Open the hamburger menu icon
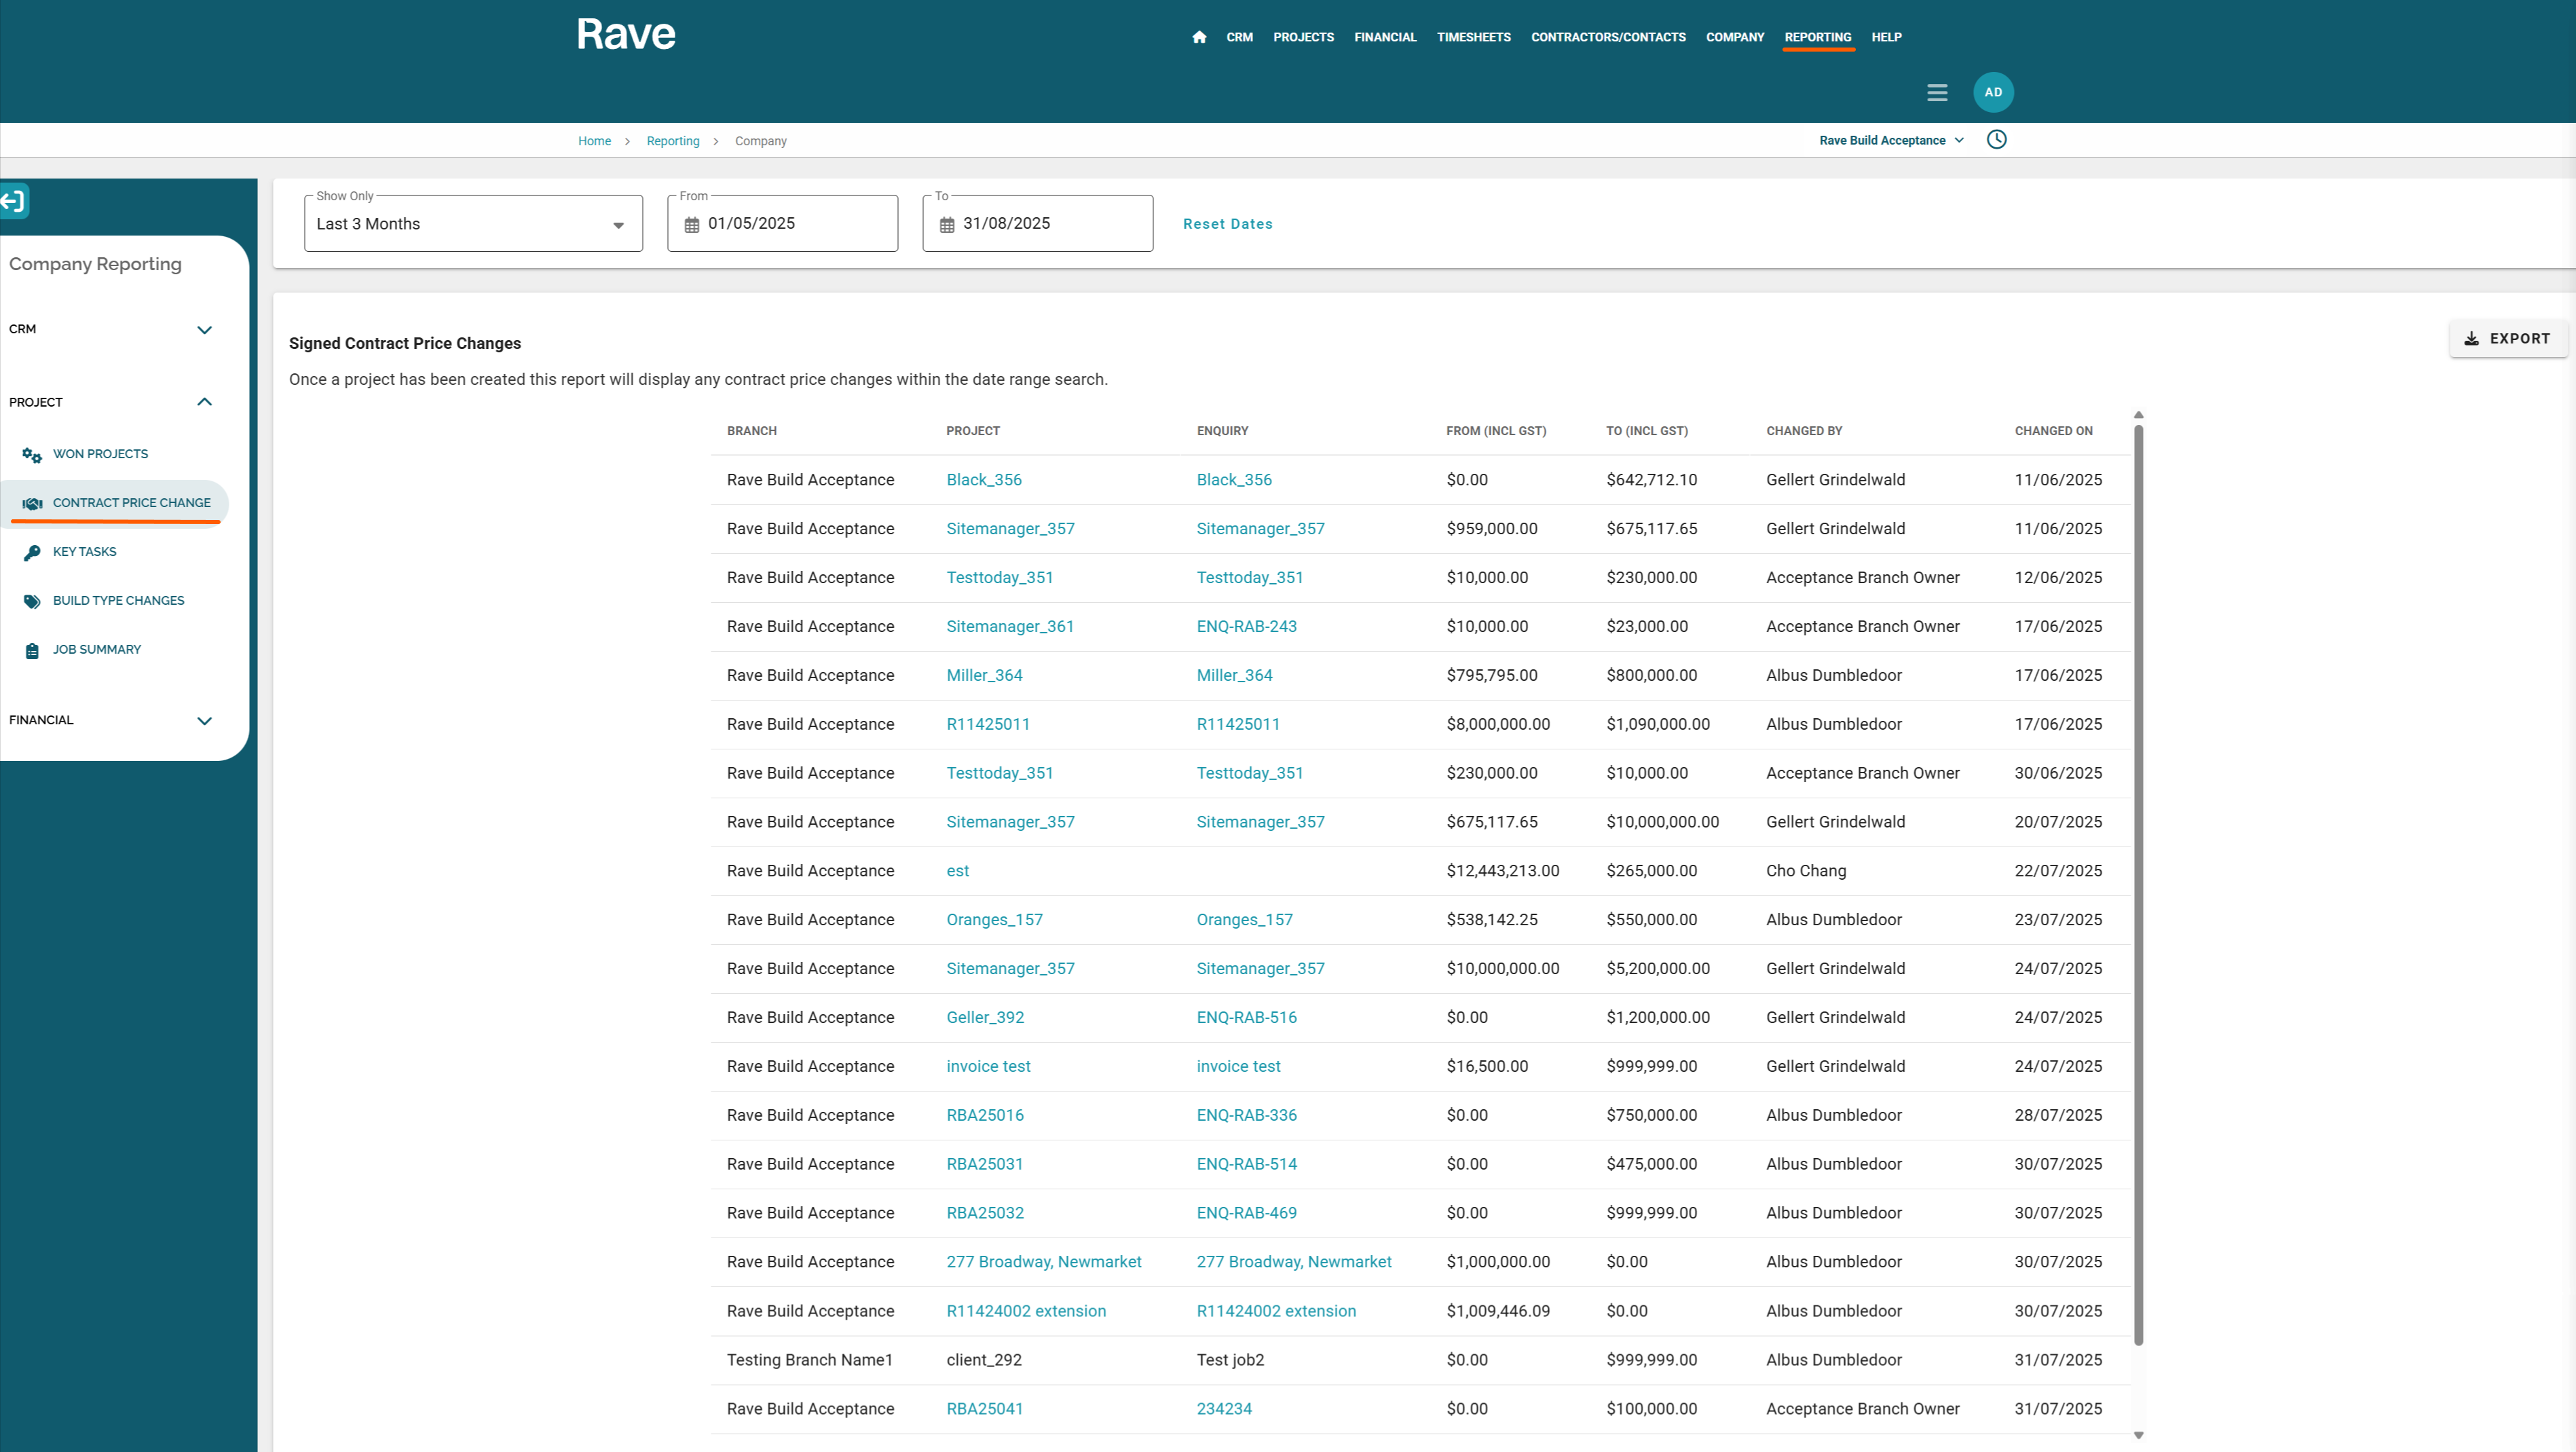 (1937, 92)
